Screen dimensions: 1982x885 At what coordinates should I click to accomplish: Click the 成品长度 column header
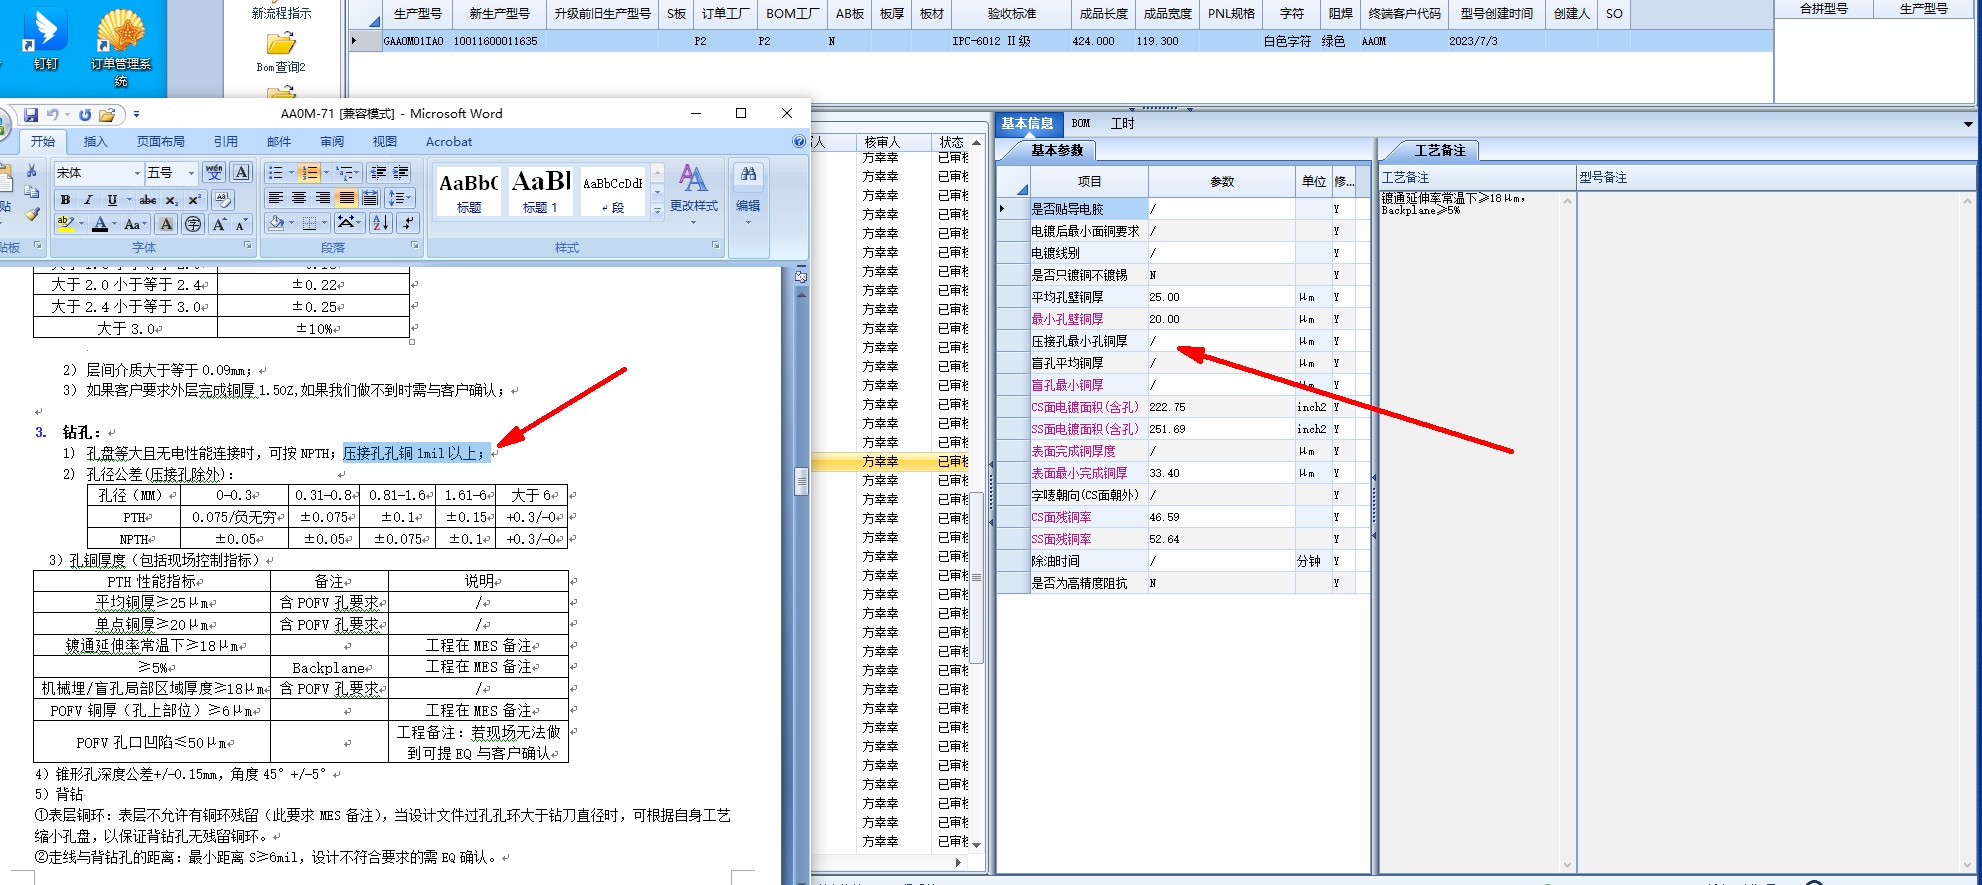pyautogui.click(x=1104, y=14)
